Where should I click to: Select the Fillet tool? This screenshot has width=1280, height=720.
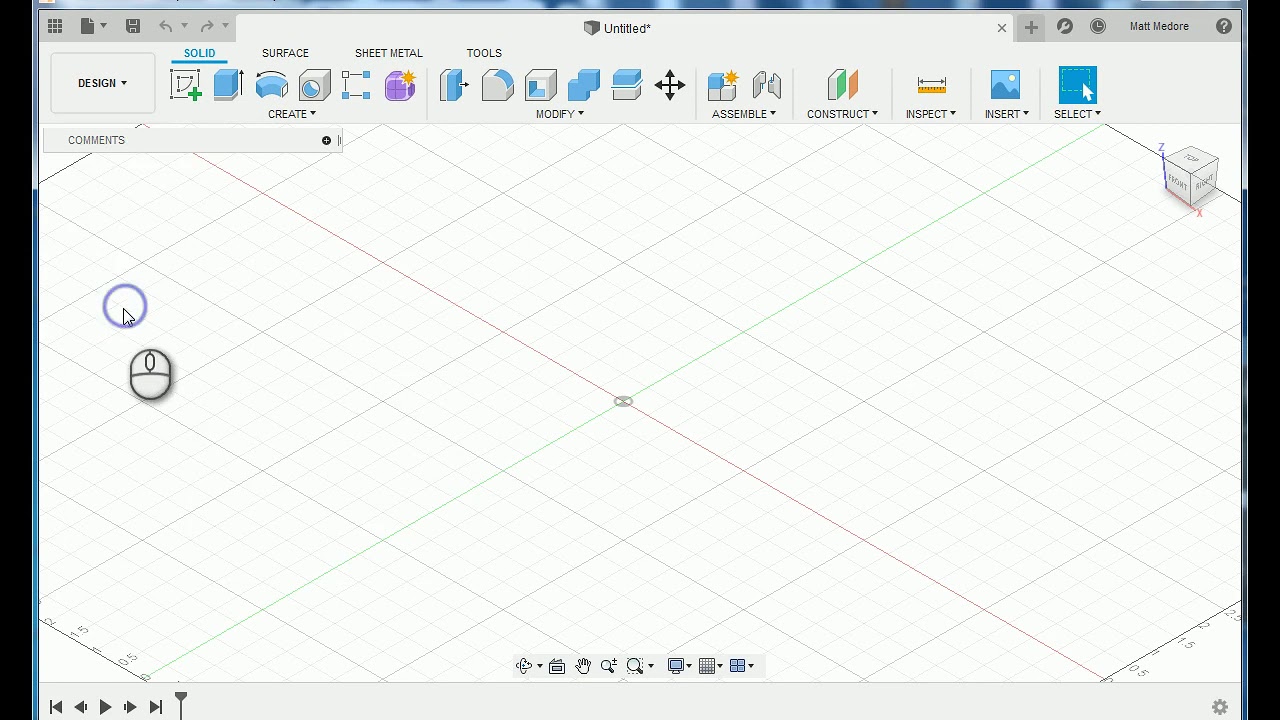coord(497,85)
